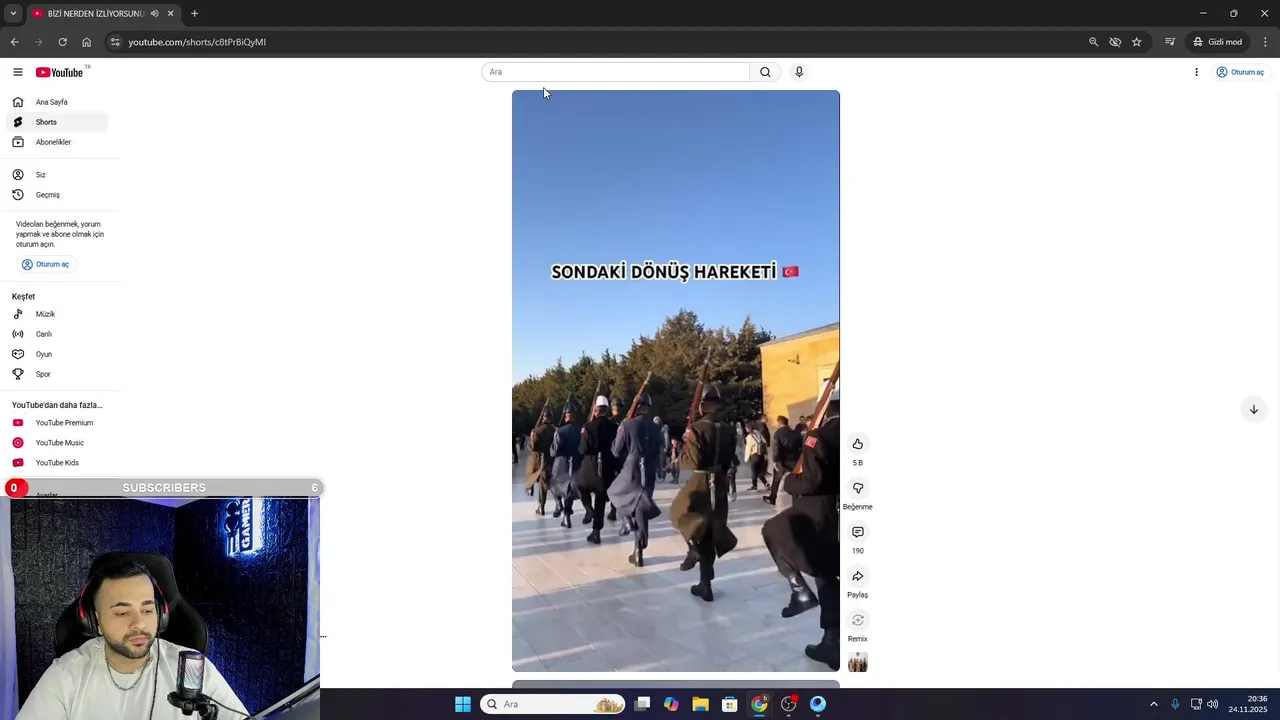
Task: Click the Remix icon
Action: (858, 620)
